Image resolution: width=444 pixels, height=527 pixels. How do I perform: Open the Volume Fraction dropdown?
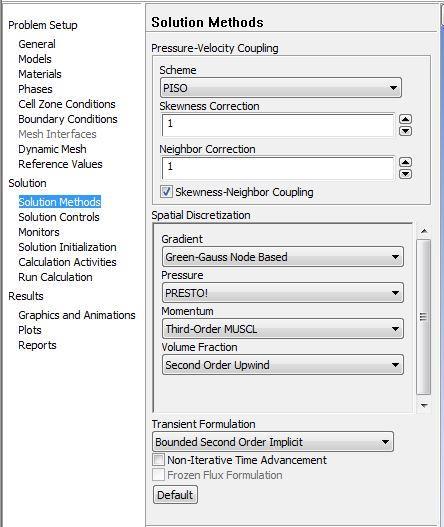coord(283,365)
